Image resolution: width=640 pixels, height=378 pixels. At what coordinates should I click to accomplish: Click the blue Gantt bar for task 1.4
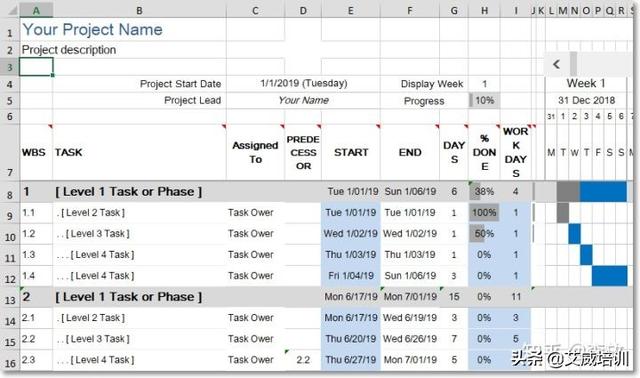pyautogui.click(x=609, y=276)
